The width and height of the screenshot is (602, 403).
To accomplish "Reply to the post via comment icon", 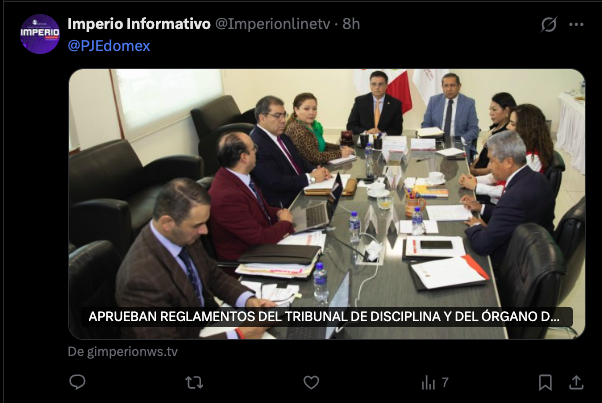I will (77, 382).
